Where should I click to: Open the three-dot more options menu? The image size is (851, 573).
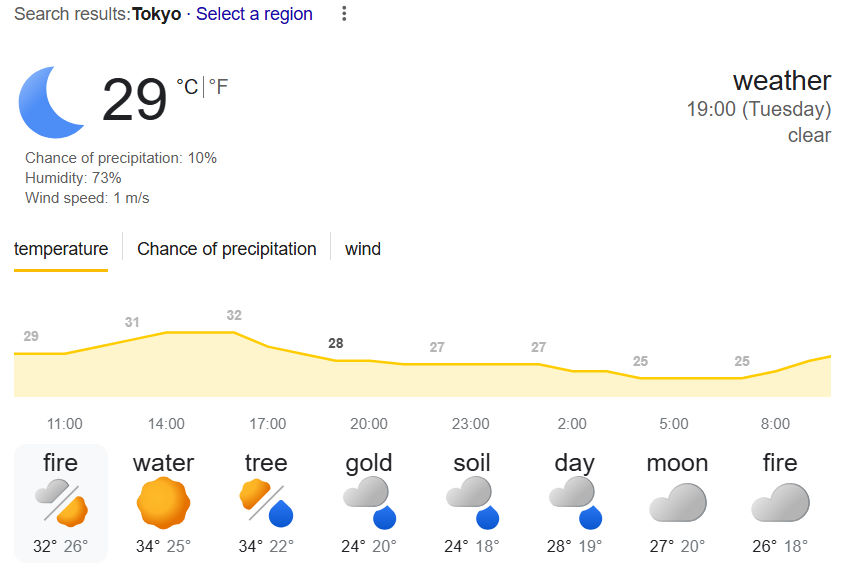345,14
